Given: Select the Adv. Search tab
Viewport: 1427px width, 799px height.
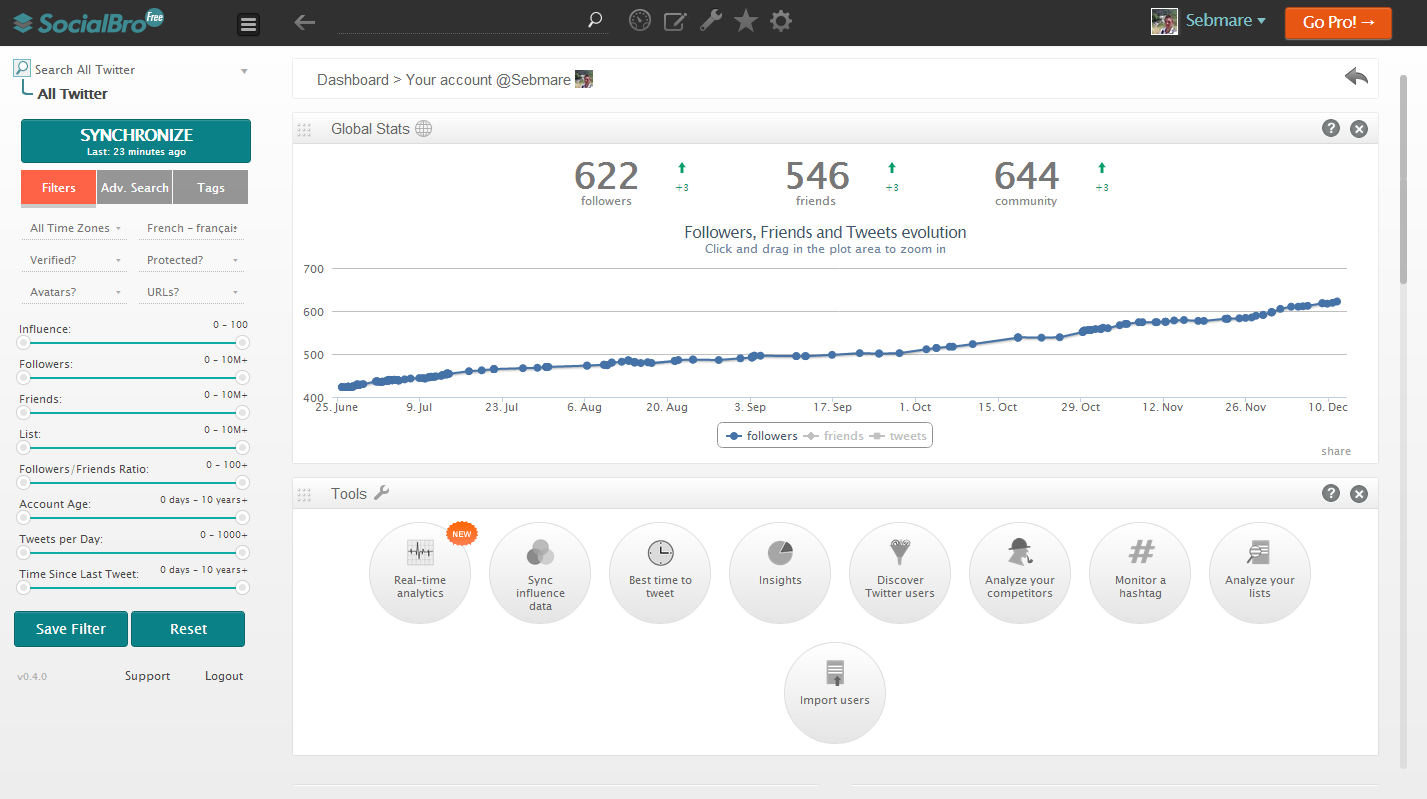Looking at the screenshot, I should (x=134, y=187).
